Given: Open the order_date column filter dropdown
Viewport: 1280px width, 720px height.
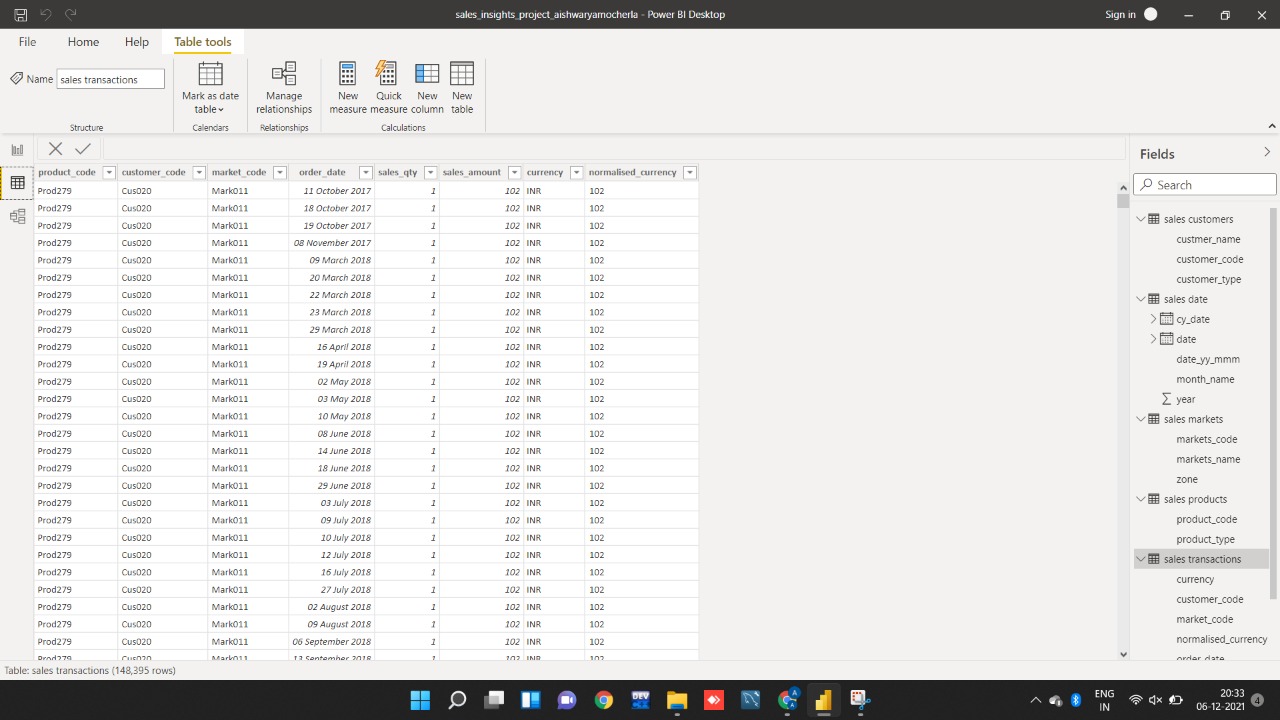Looking at the screenshot, I should pyautogui.click(x=366, y=173).
